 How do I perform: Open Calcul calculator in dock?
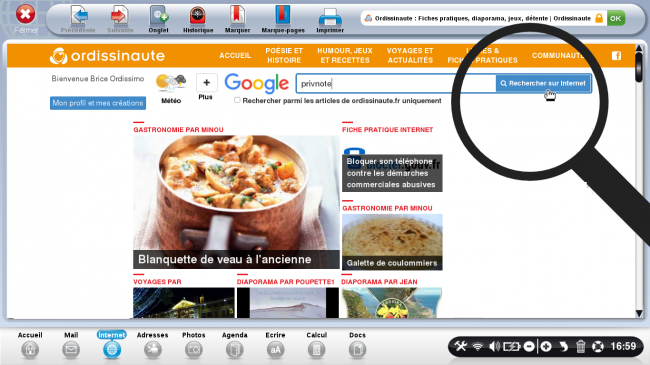316,345
